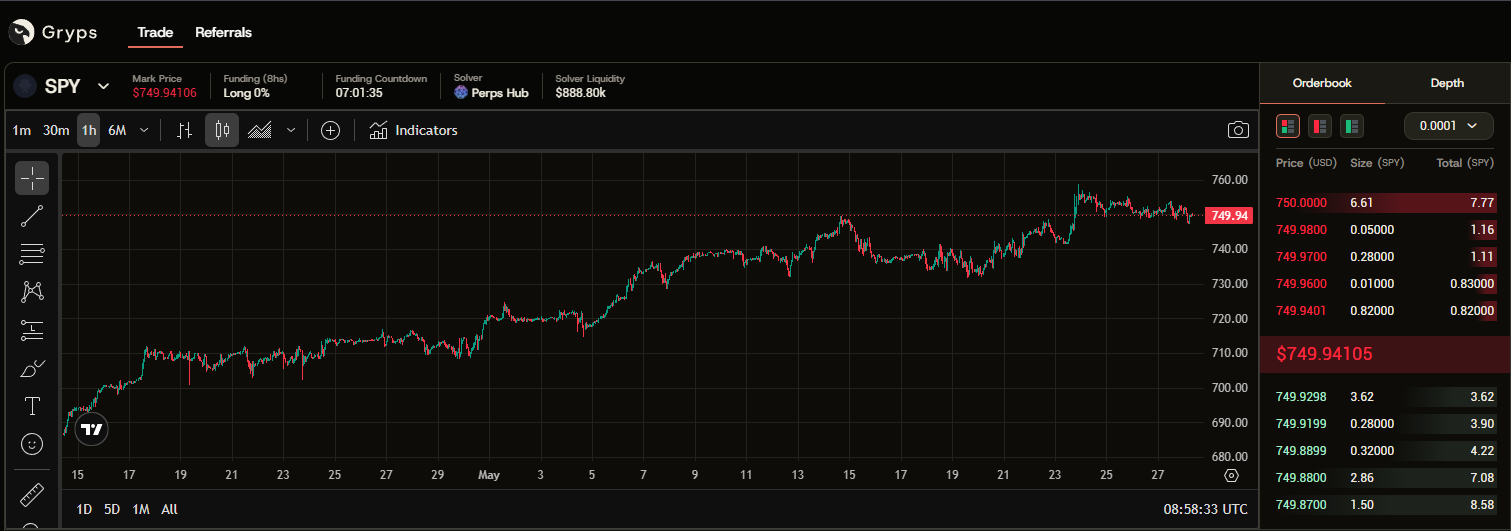1511x531 pixels.
Task: Select the 6M timeframe
Action: click(x=117, y=130)
